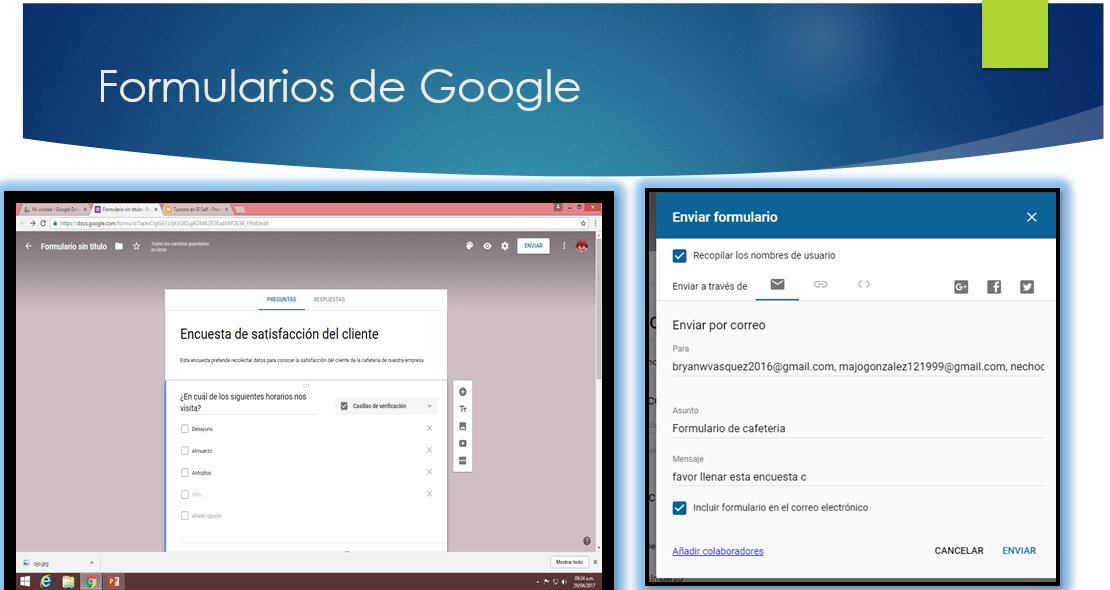
Task: Remove the Almuerzo option with its X
Action: [429, 450]
